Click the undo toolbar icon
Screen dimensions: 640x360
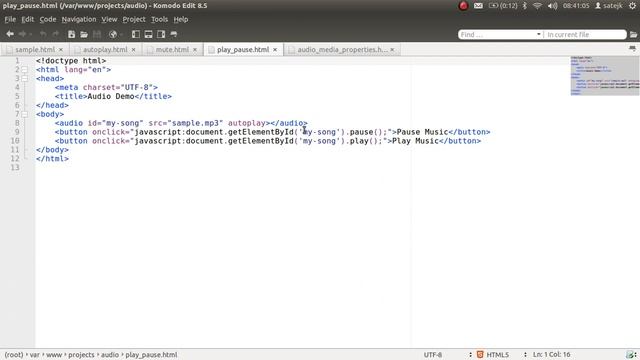43,34
